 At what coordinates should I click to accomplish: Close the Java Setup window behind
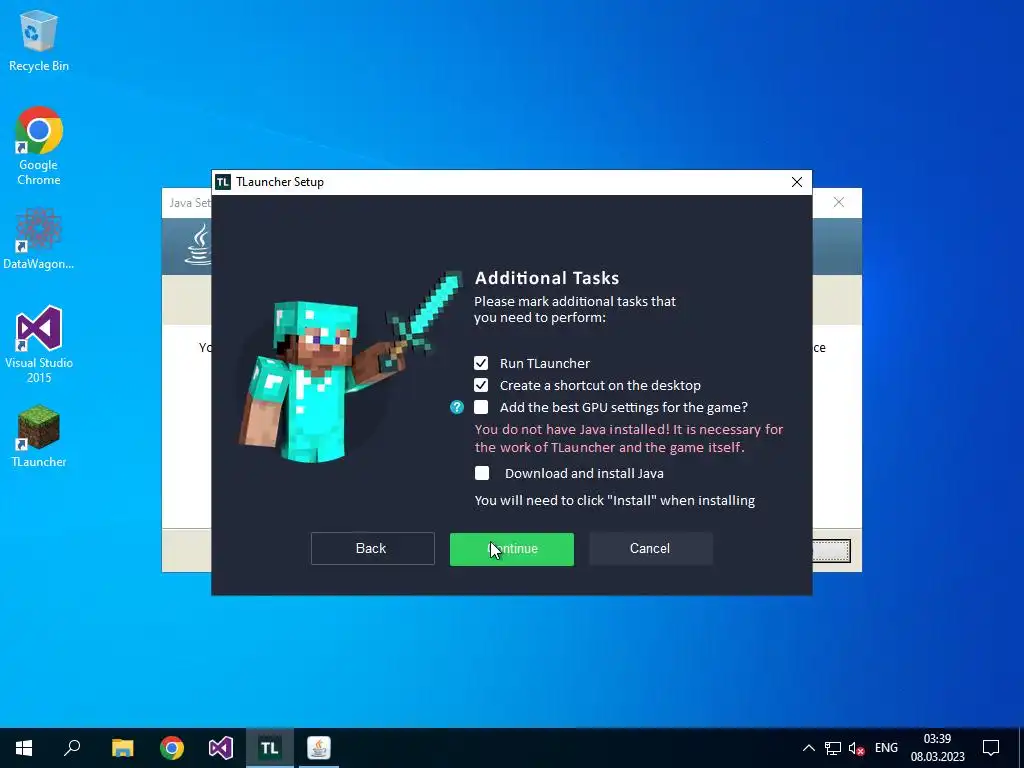tap(839, 202)
